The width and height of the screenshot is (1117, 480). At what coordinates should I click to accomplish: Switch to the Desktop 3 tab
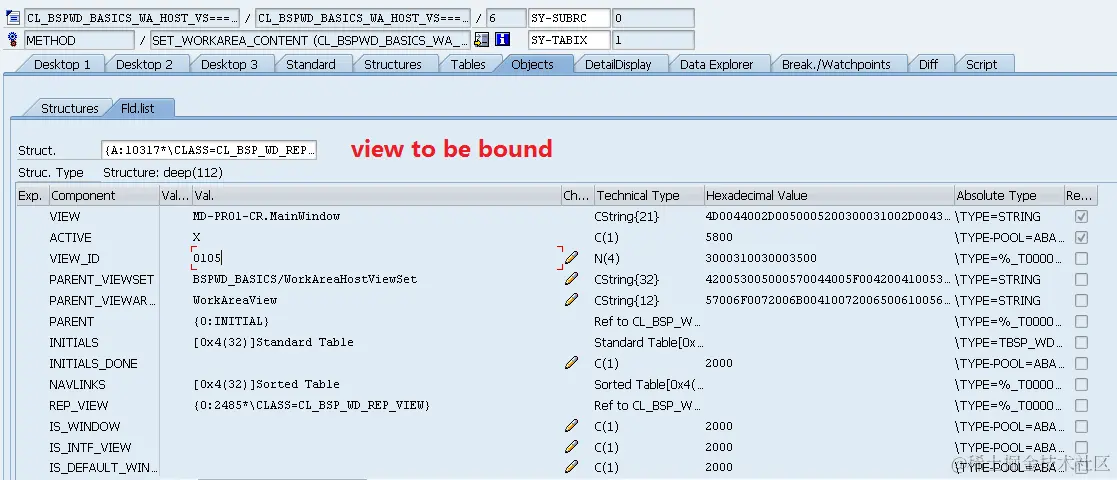(229, 64)
